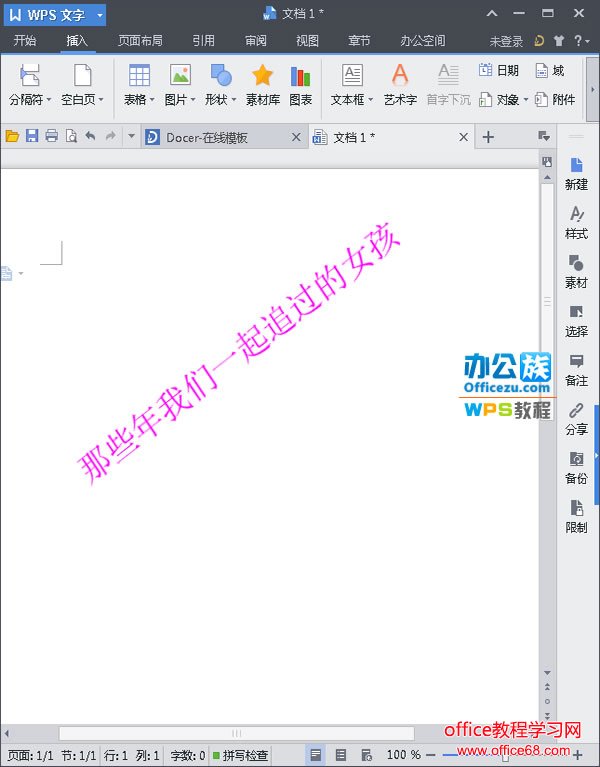Switch to web layout view button
The width and height of the screenshot is (600, 767).
point(366,755)
